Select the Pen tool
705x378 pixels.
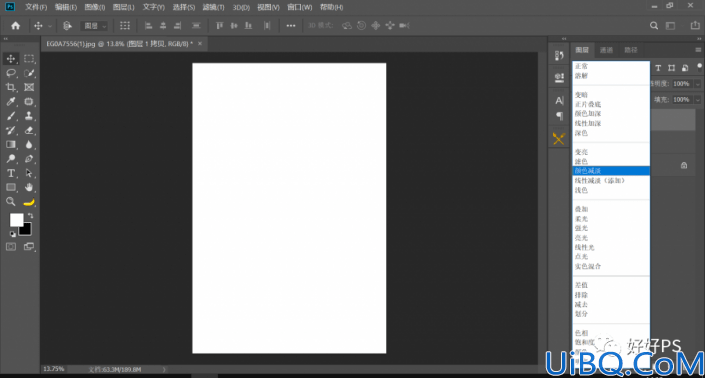(x=29, y=159)
